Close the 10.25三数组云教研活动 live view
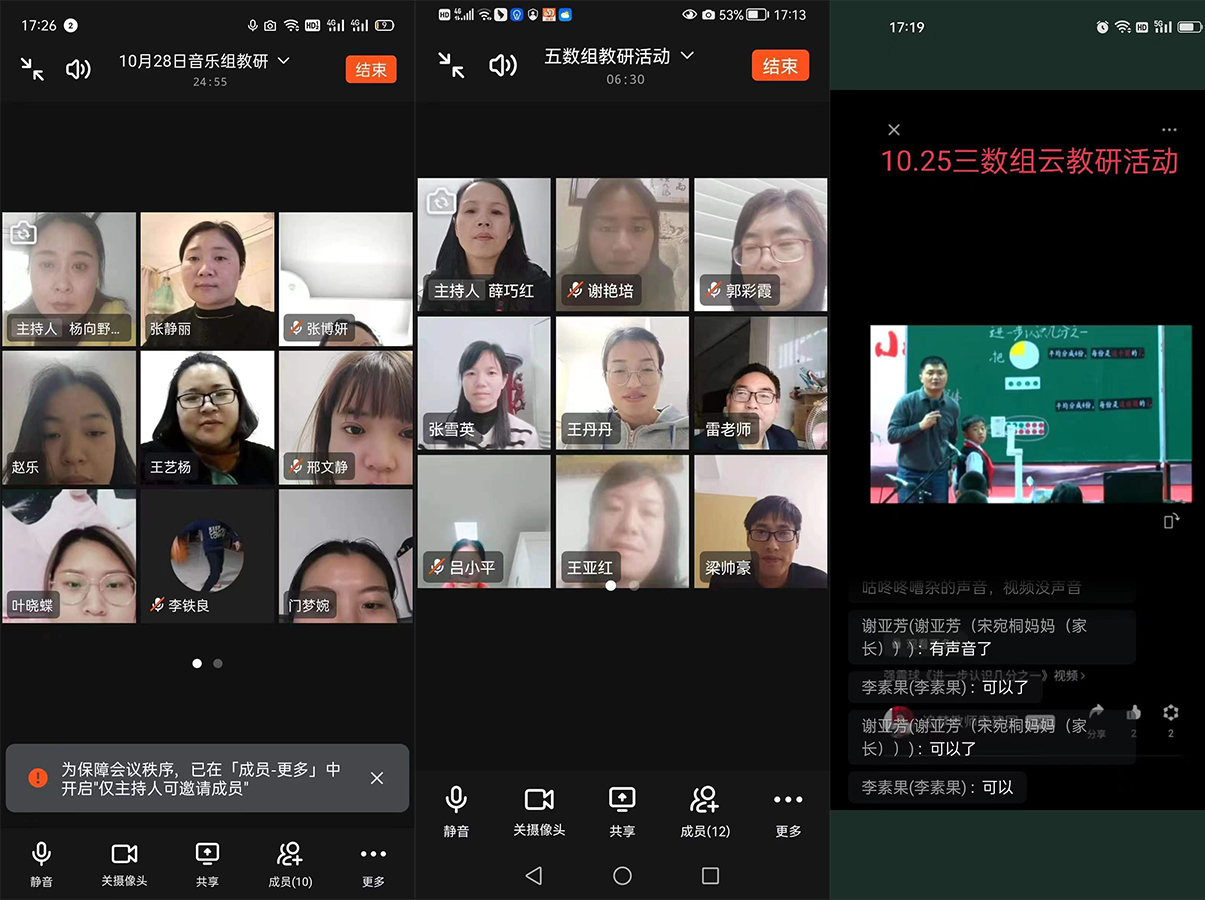The image size is (1205, 900). pos(894,130)
